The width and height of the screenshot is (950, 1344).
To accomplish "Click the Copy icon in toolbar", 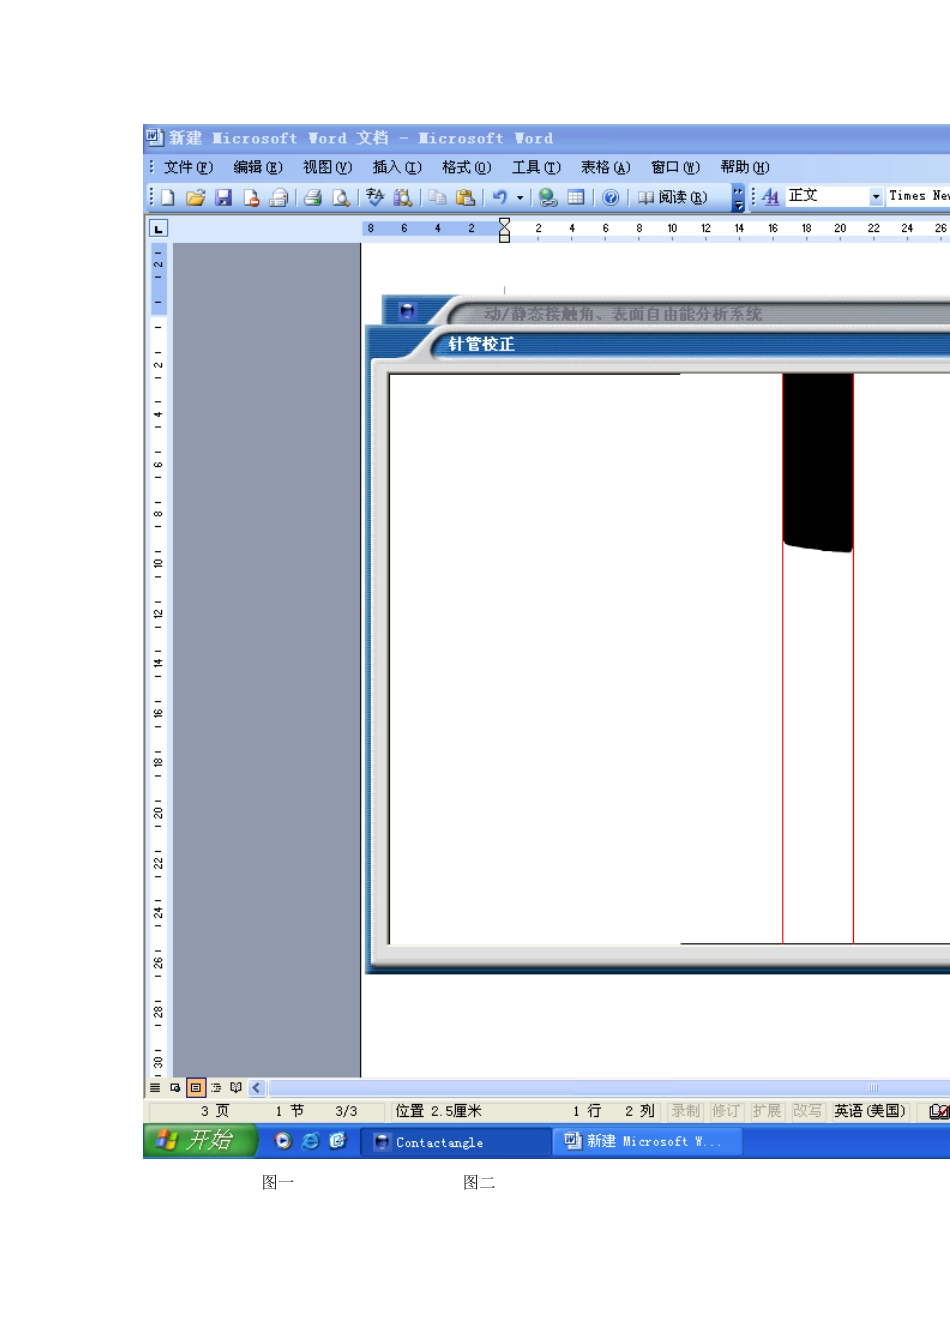I will click(437, 198).
